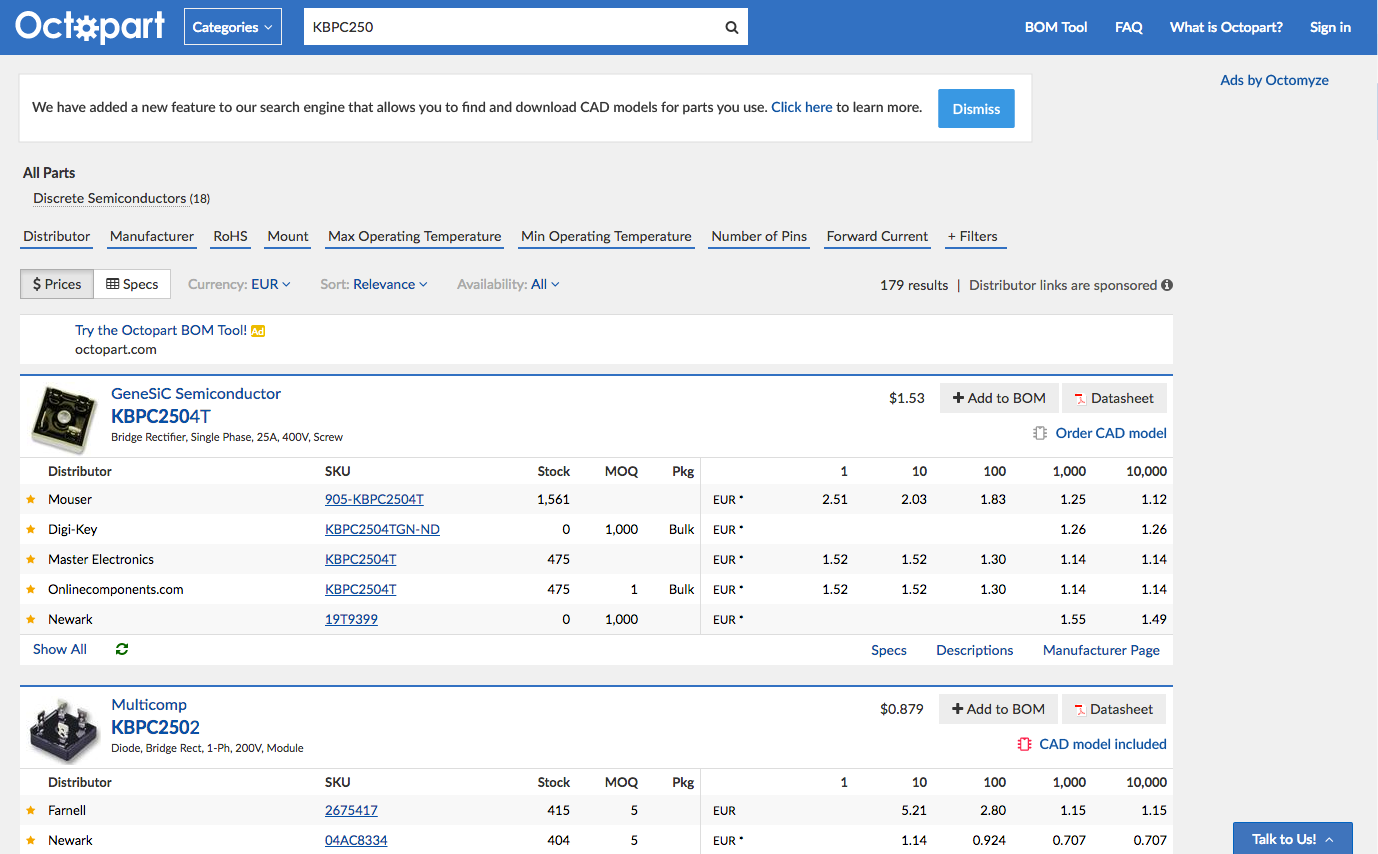Image resolution: width=1378 pixels, height=854 pixels.
Task: Dismiss the CAD models notification
Action: tap(975, 109)
